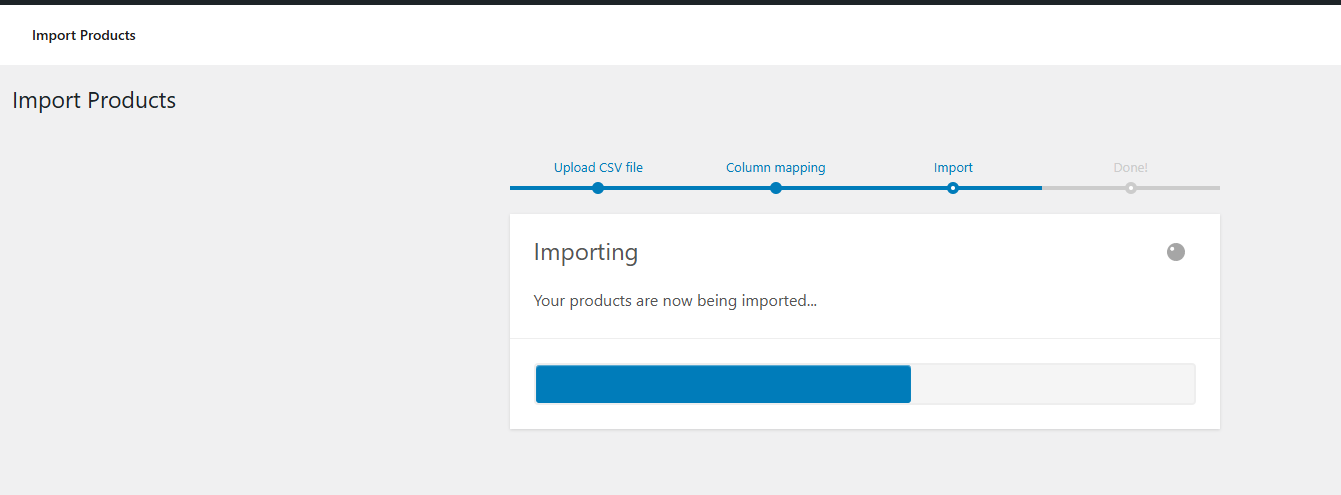Click Import Products in the top header bar

coord(84,36)
